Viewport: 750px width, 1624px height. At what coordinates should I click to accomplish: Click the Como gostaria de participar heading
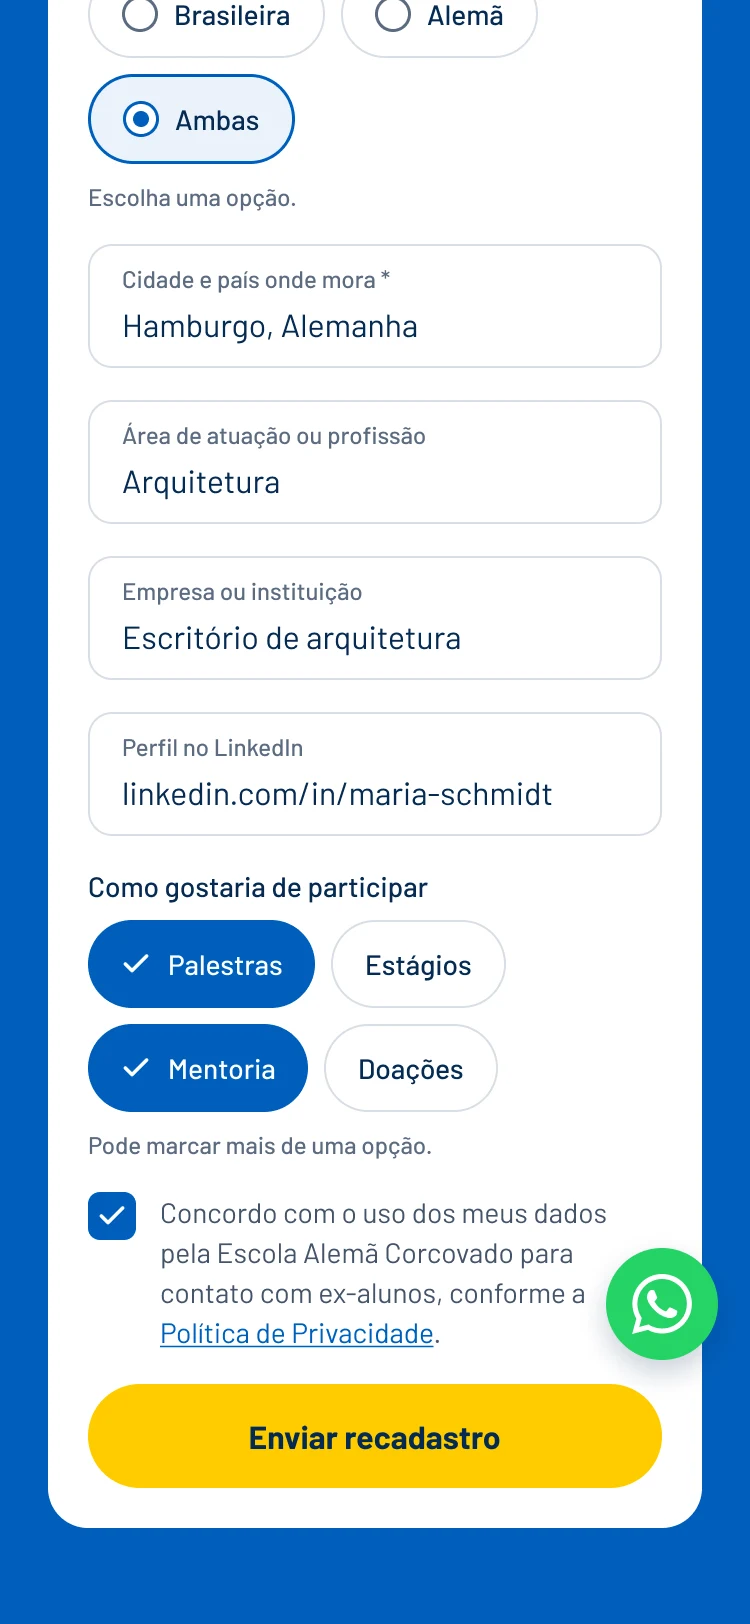tap(258, 888)
